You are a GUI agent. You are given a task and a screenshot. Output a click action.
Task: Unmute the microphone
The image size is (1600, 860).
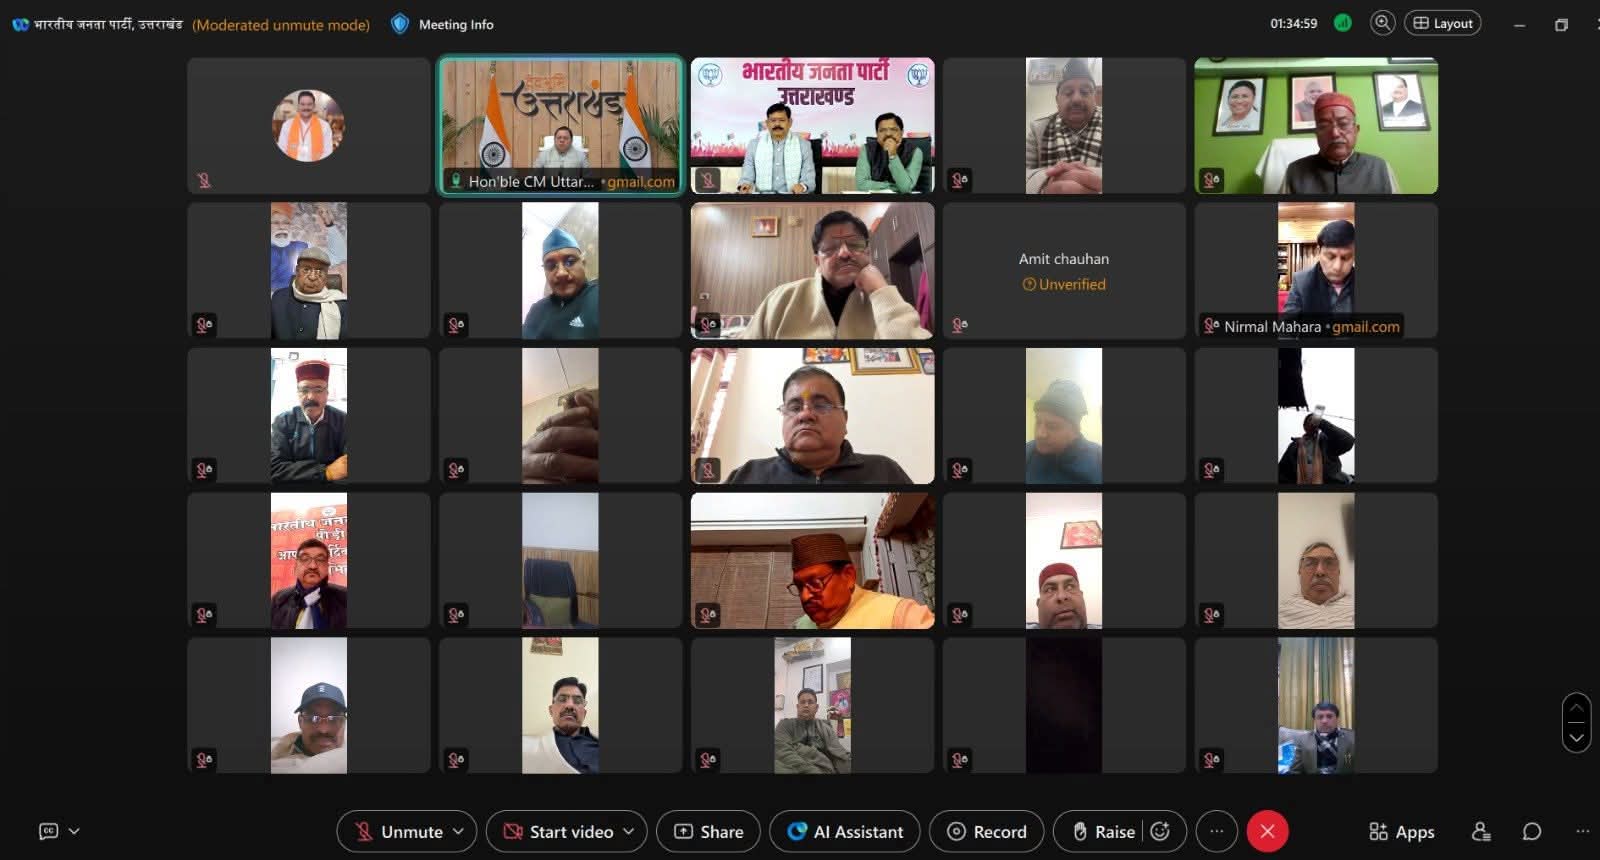pos(398,832)
